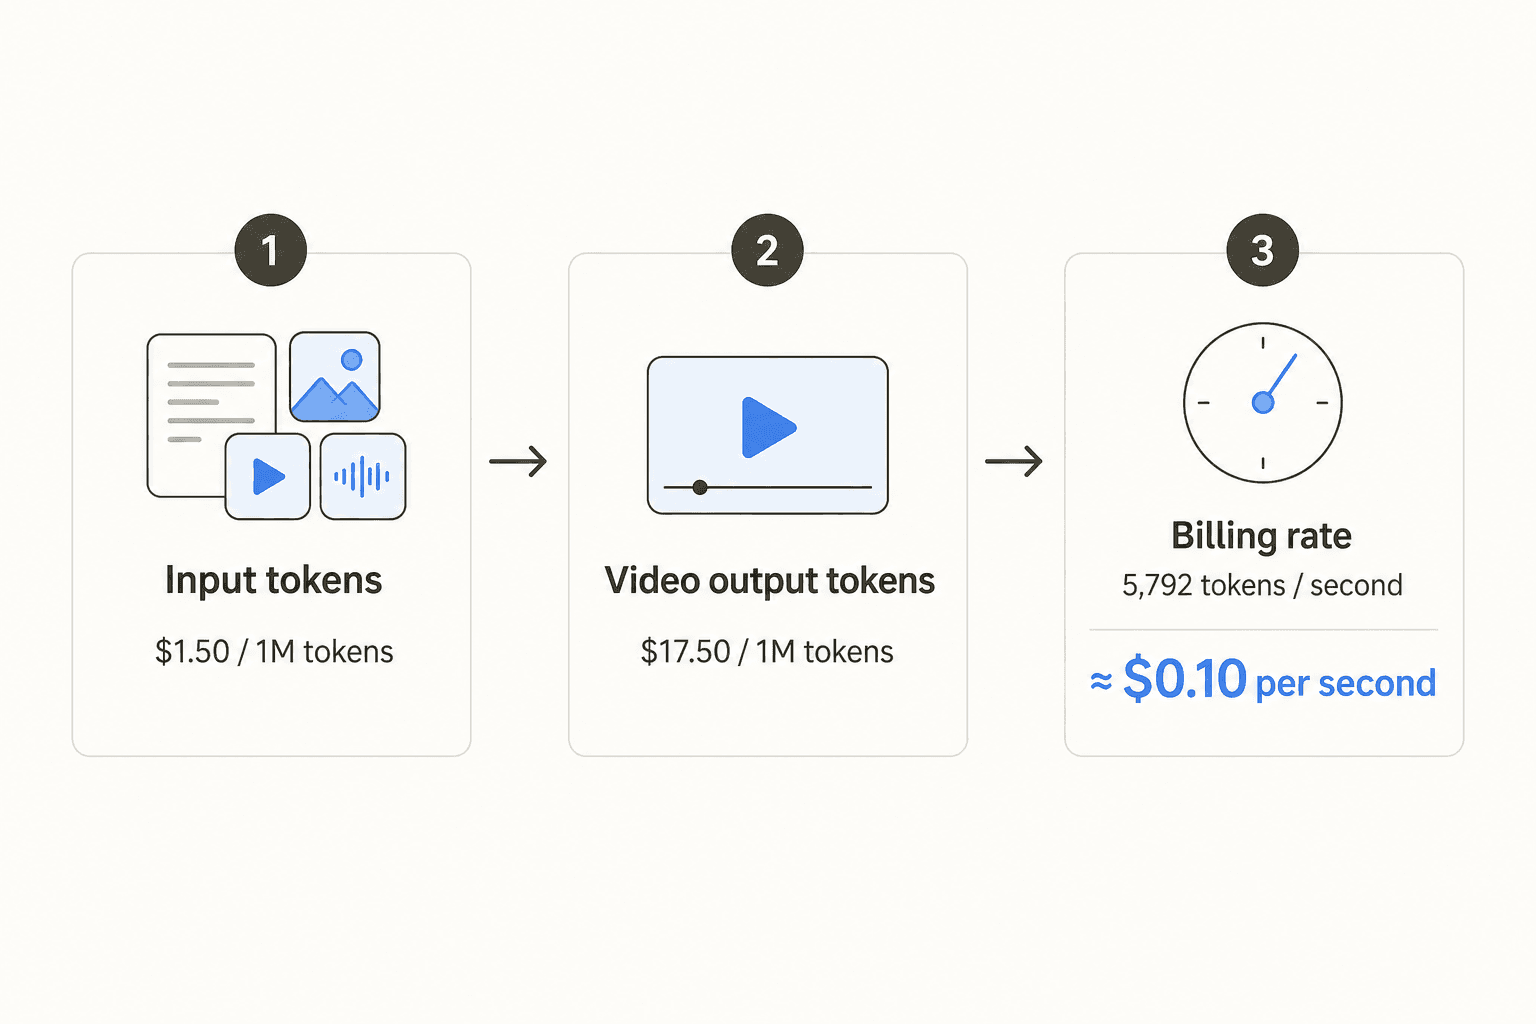Click the "$17.50 / 1M tokens" price
Screen dimensions: 1536x1024
click(767, 652)
